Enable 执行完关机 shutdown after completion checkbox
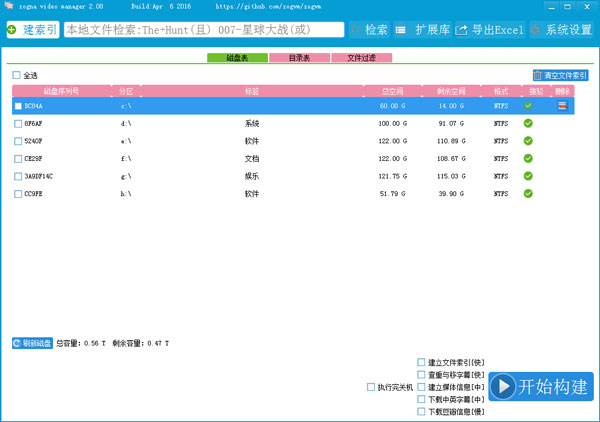The height and width of the screenshot is (422, 600). pyautogui.click(x=371, y=386)
